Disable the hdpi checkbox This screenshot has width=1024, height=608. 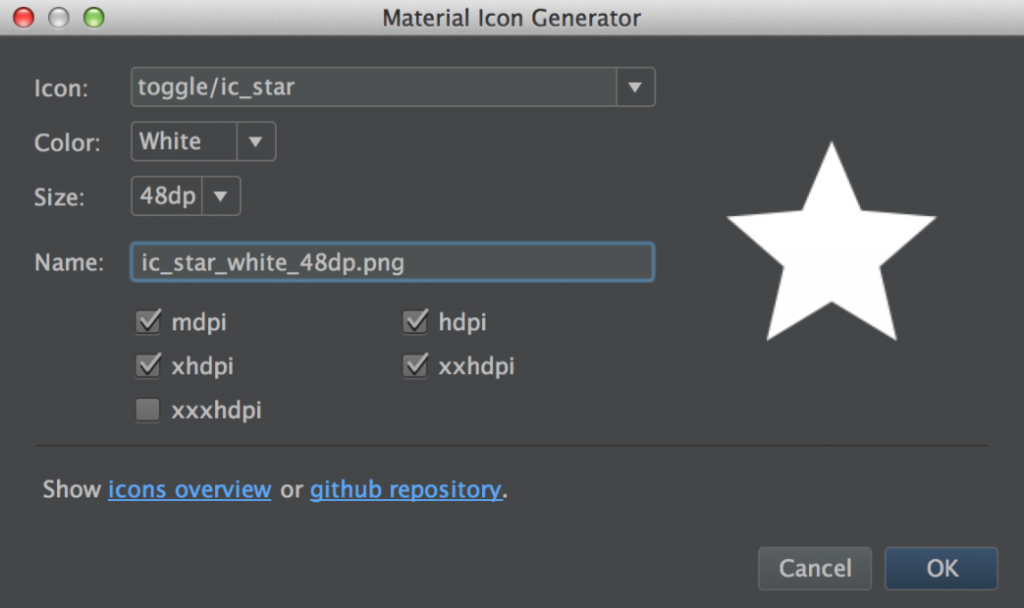tap(415, 321)
